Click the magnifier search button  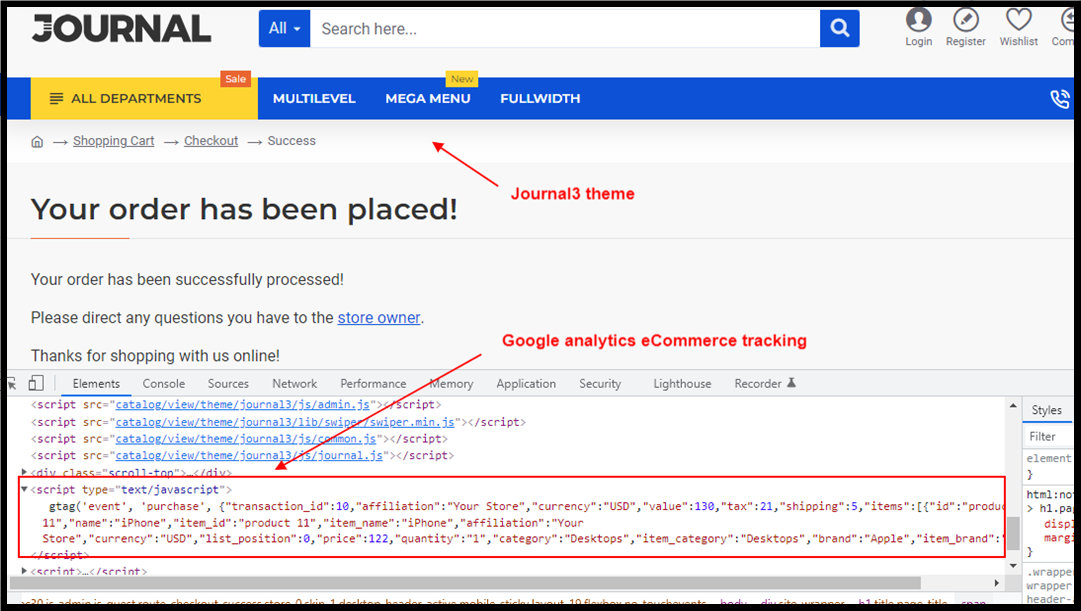pos(840,29)
